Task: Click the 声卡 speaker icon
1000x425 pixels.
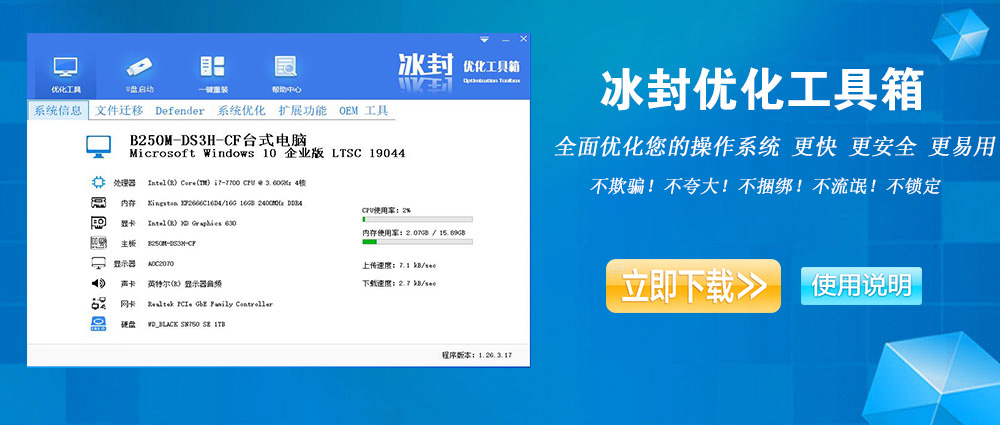Action: click(x=99, y=283)
